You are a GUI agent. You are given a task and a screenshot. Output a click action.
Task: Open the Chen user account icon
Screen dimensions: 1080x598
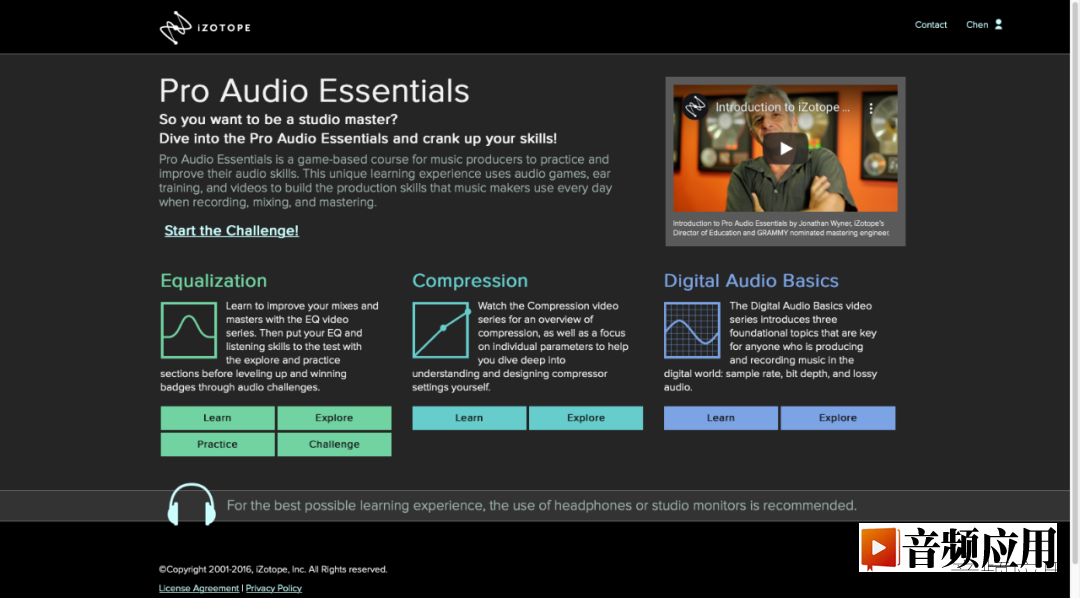click(x=999, y=25)
